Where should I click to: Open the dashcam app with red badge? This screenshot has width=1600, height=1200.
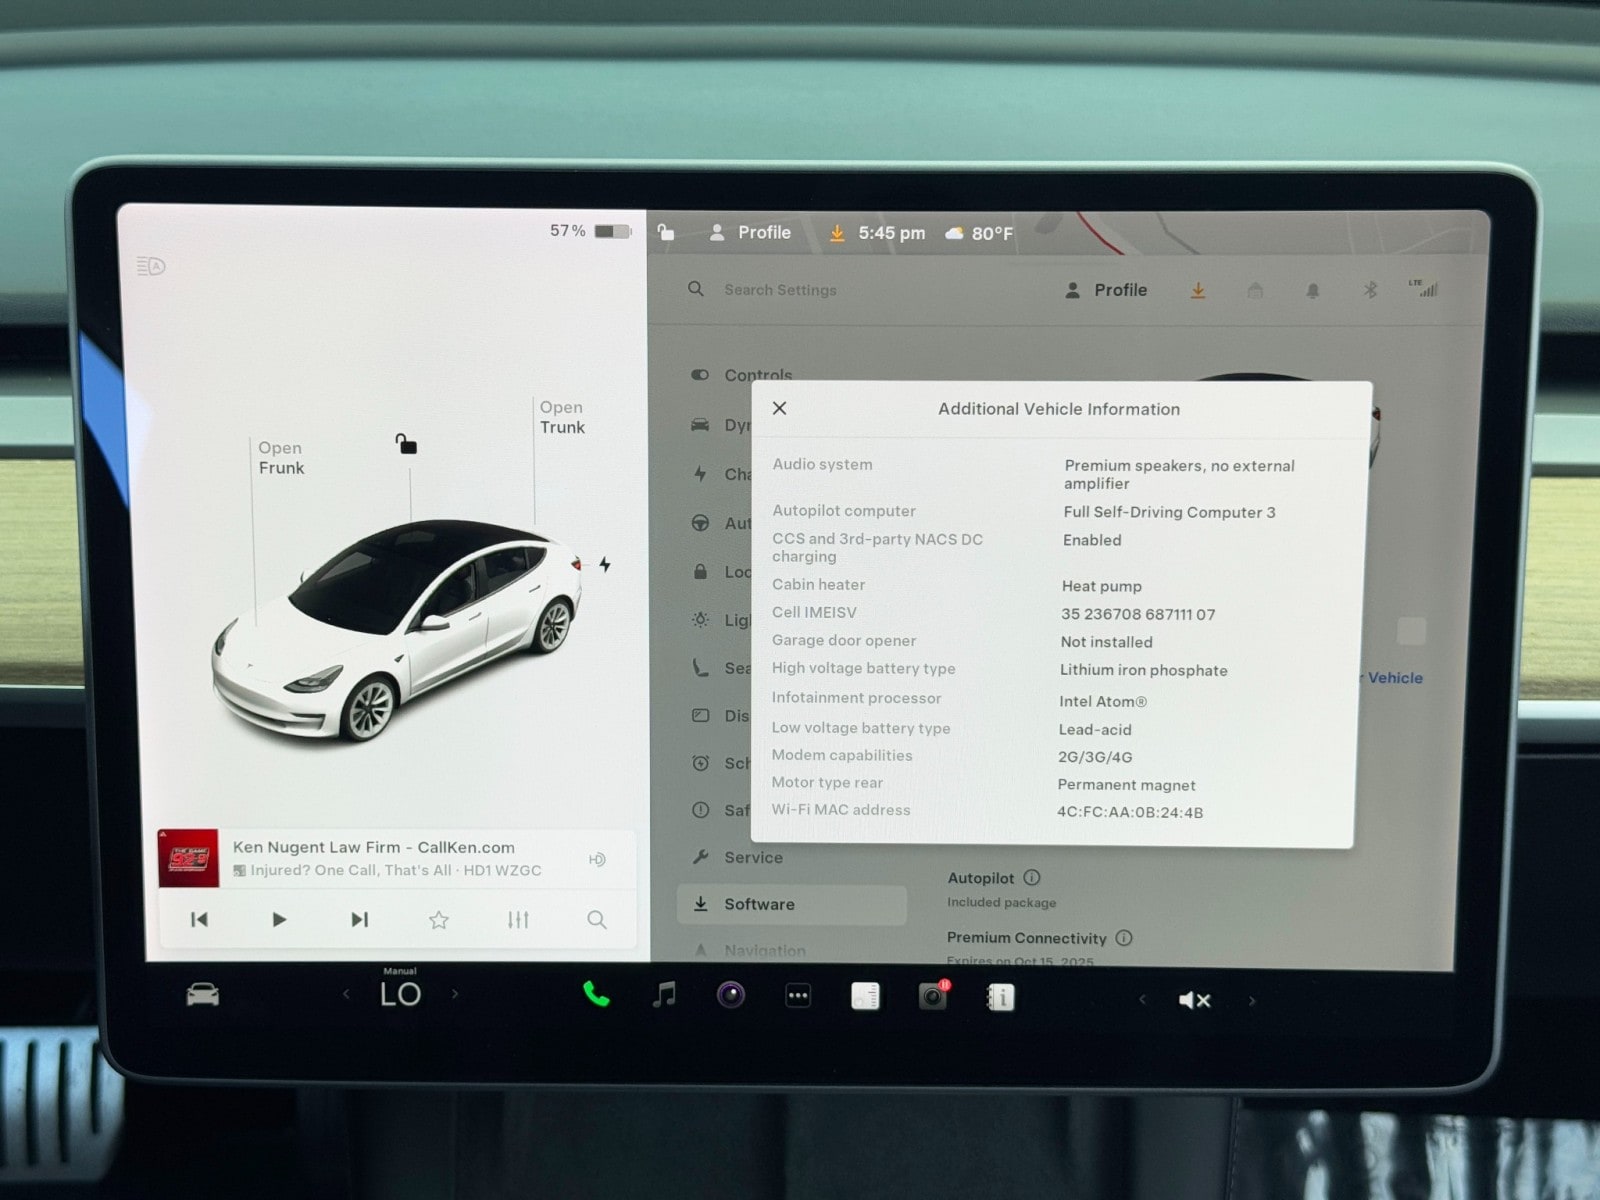tap(933, 996)
